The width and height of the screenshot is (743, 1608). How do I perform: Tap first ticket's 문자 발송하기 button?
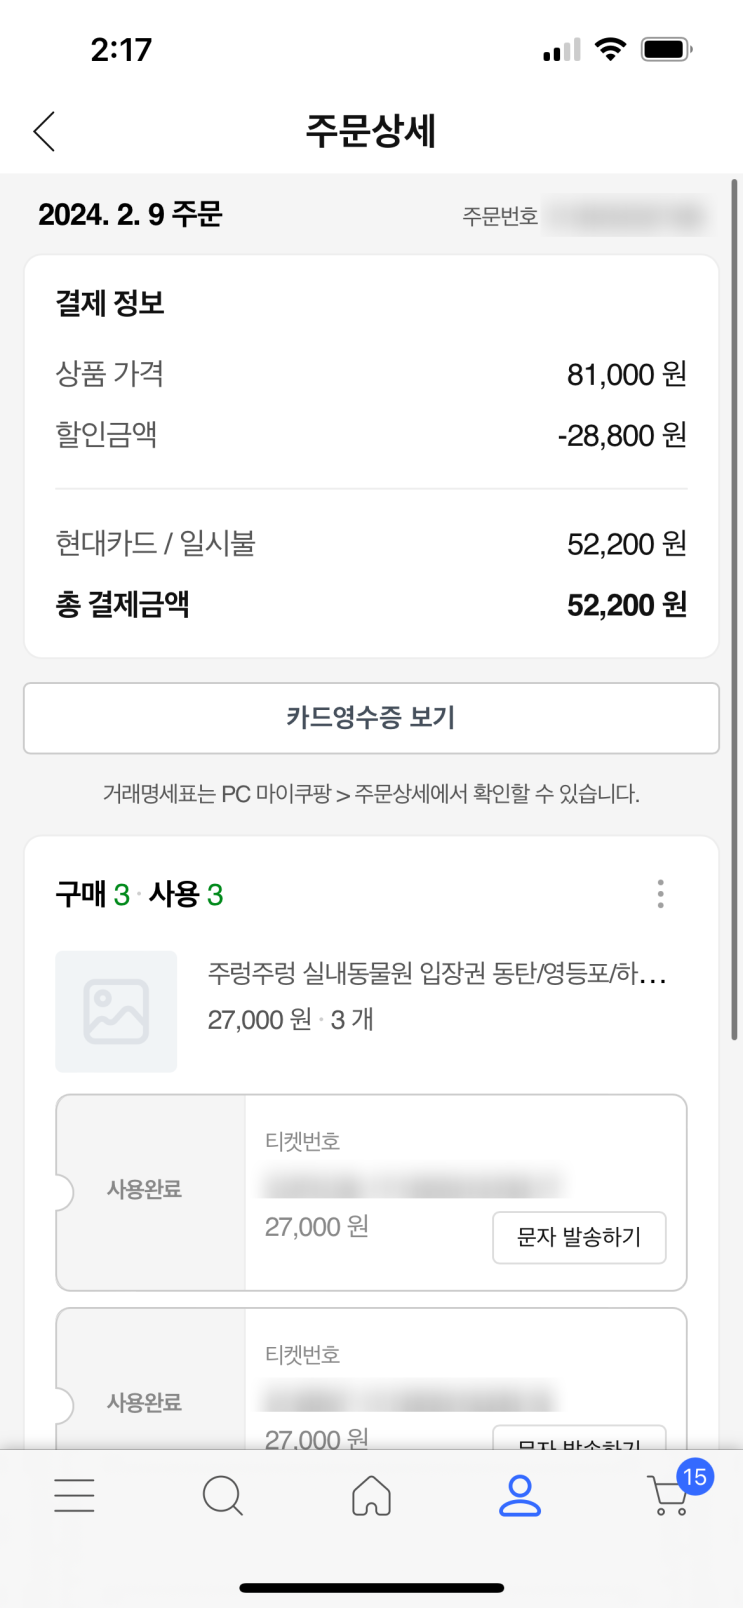point(579,1237)
